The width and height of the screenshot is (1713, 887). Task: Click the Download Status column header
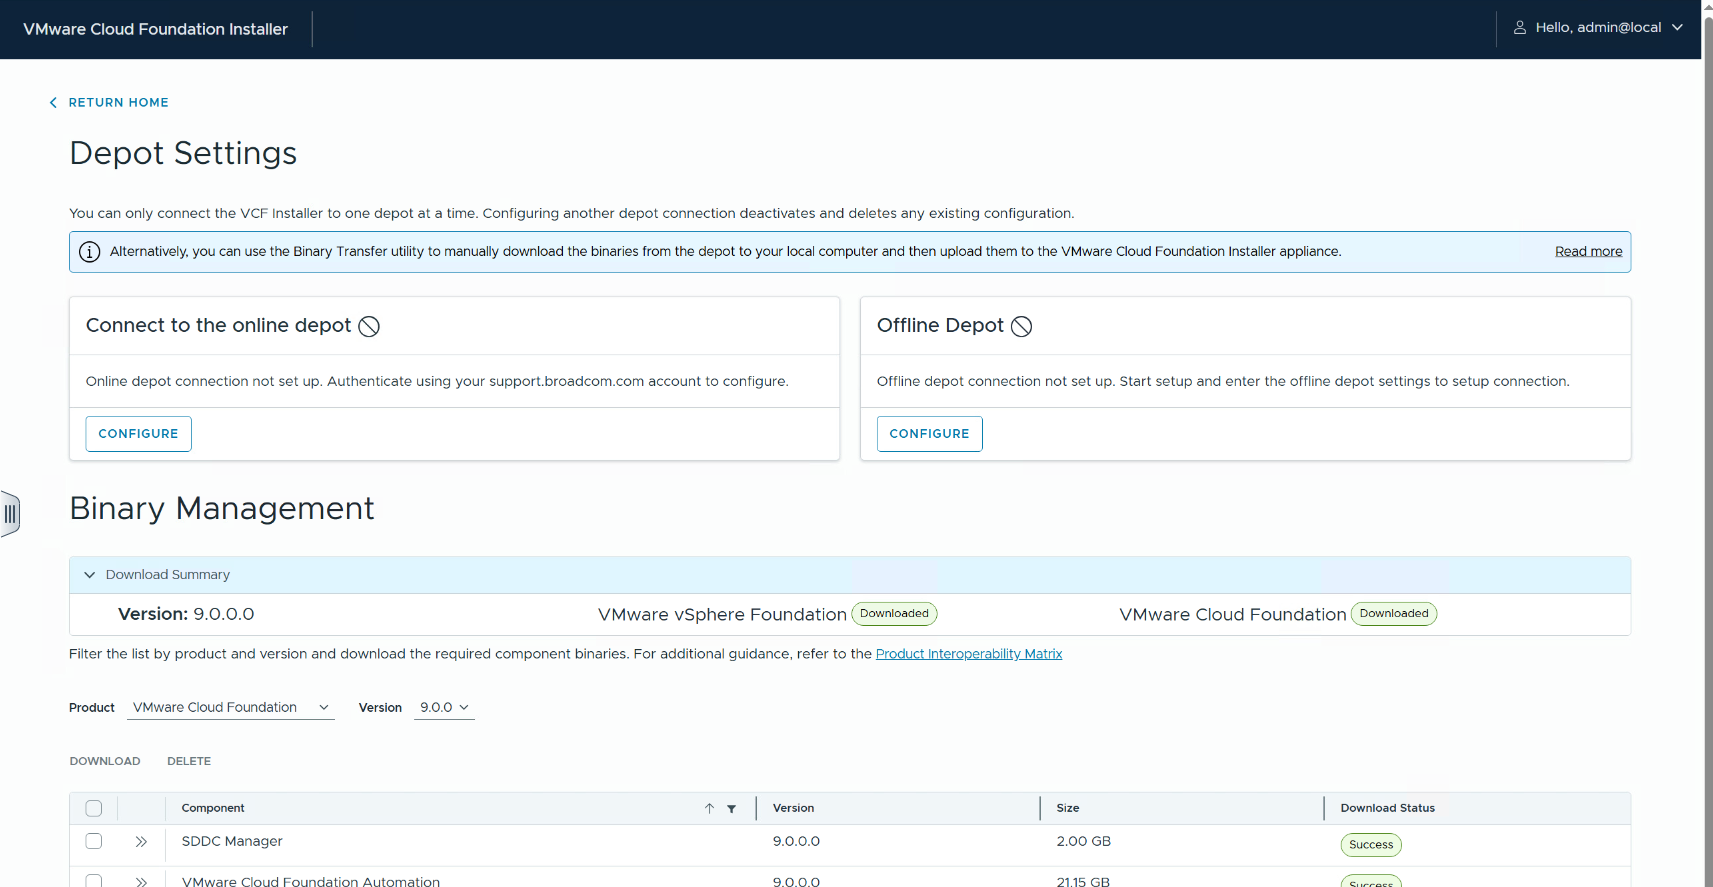(x=1387, y=809)
